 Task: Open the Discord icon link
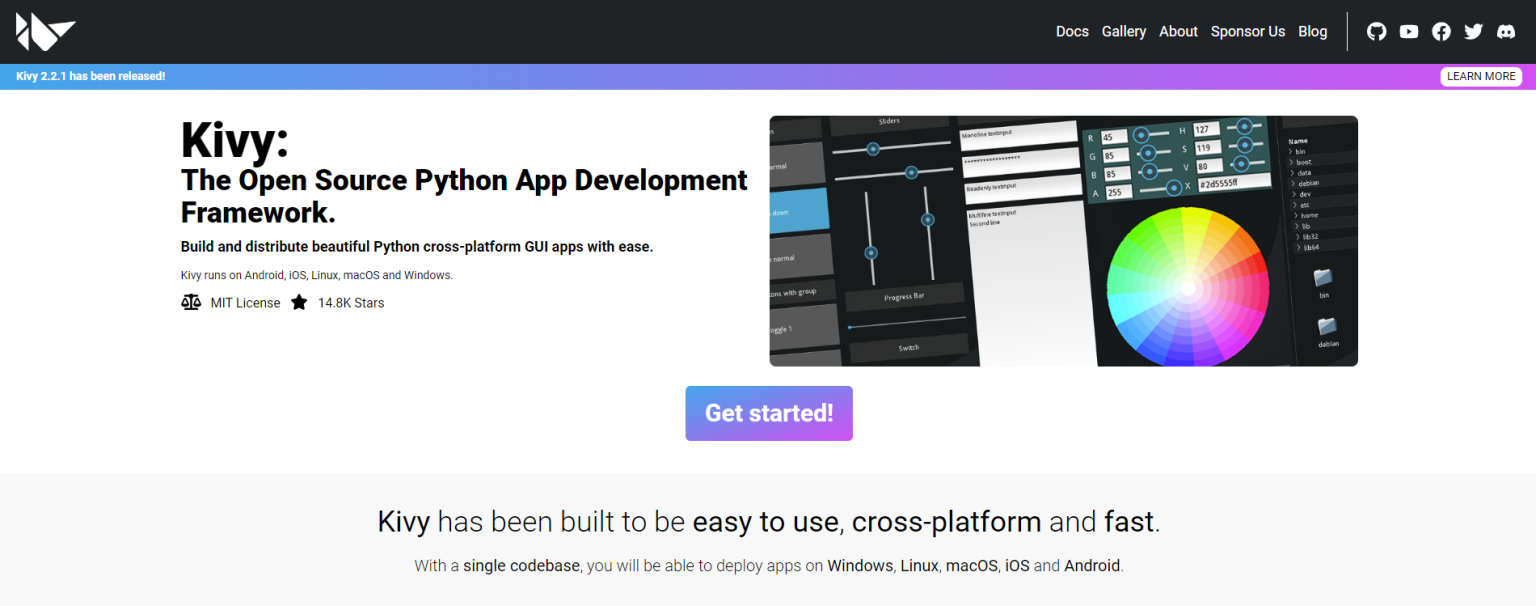(x=1505, y=32)
